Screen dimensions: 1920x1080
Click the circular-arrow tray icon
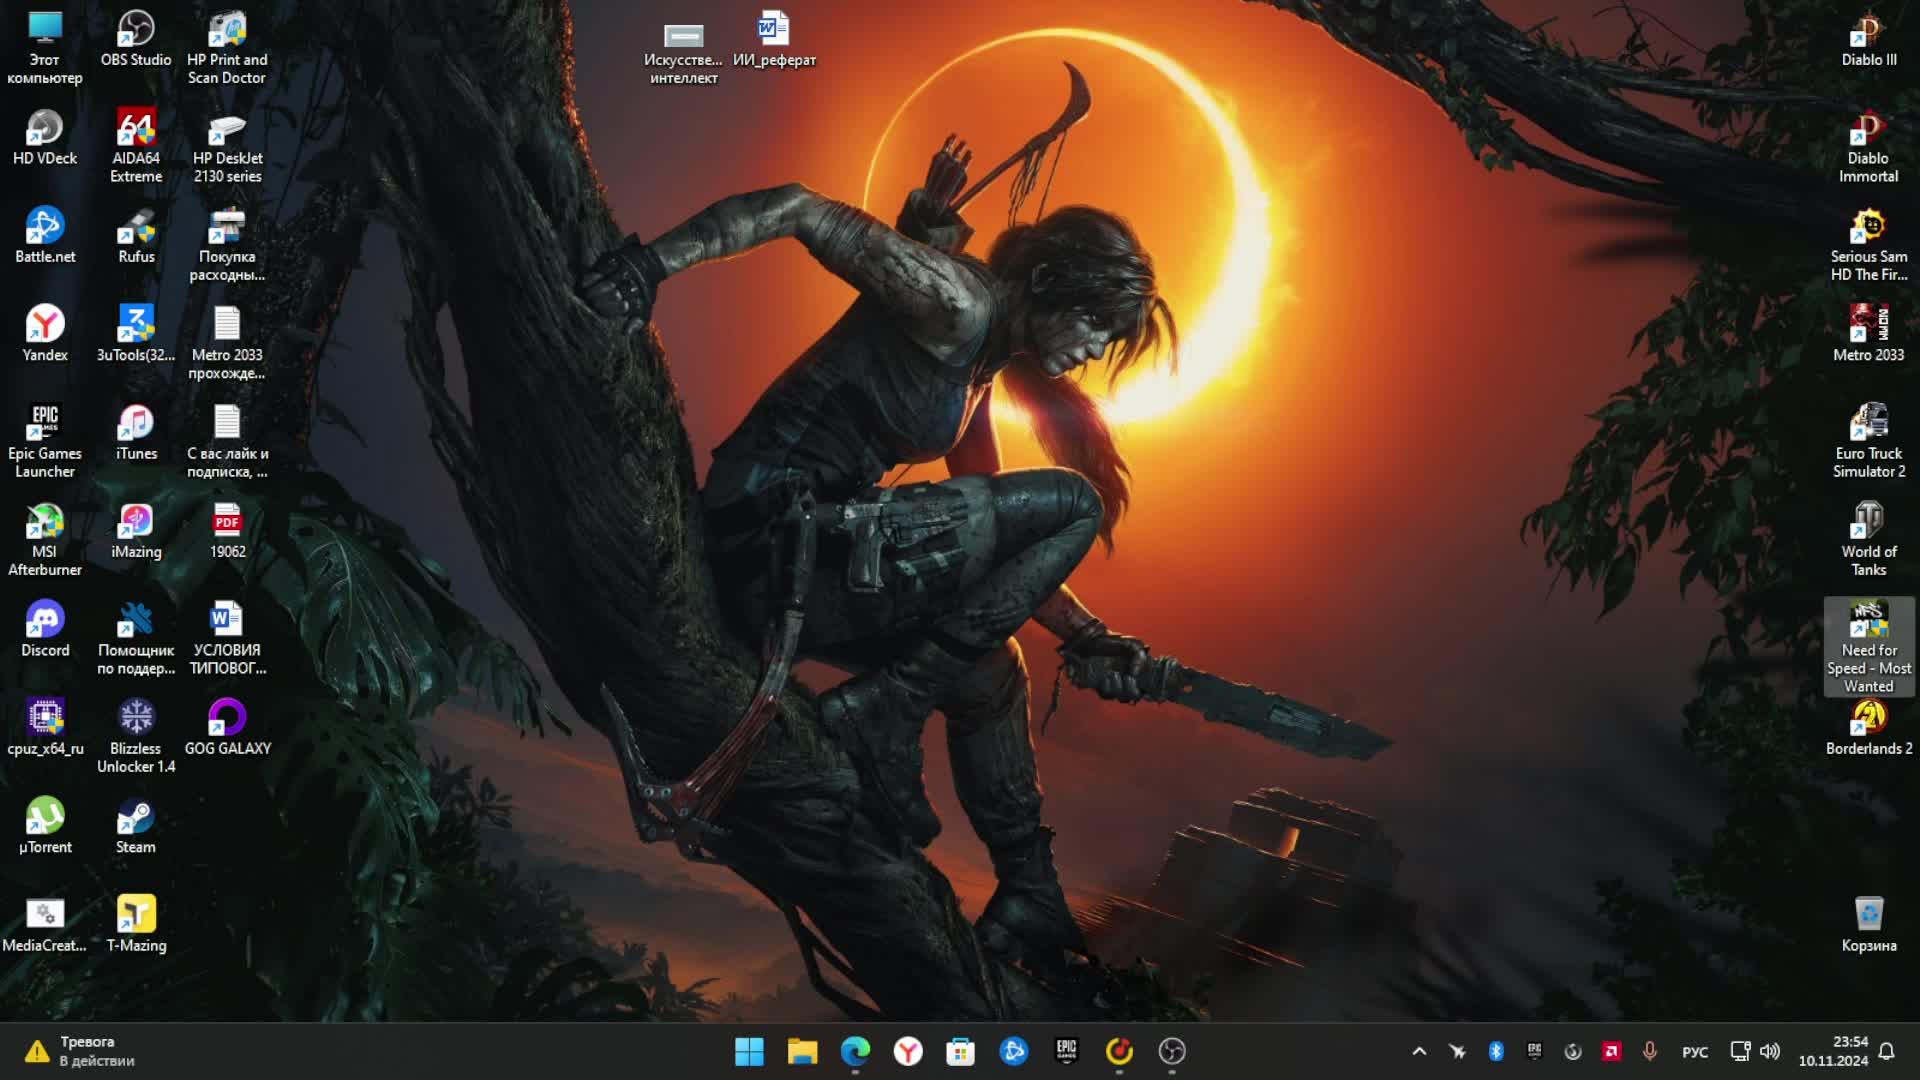pyautogui.click(x=1573, y=1051)
